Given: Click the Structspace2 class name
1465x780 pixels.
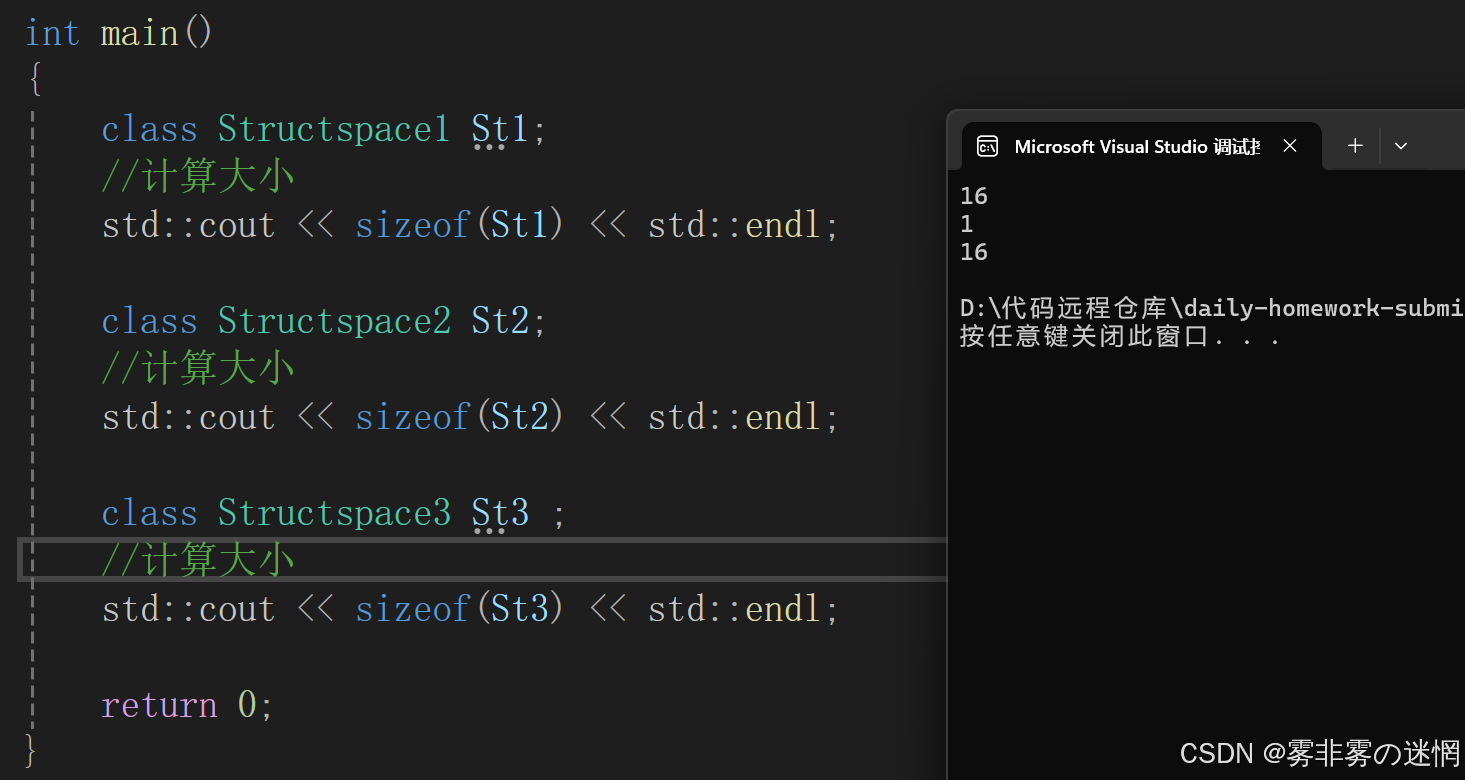Looking at the screenshot, I should [334, 321].
